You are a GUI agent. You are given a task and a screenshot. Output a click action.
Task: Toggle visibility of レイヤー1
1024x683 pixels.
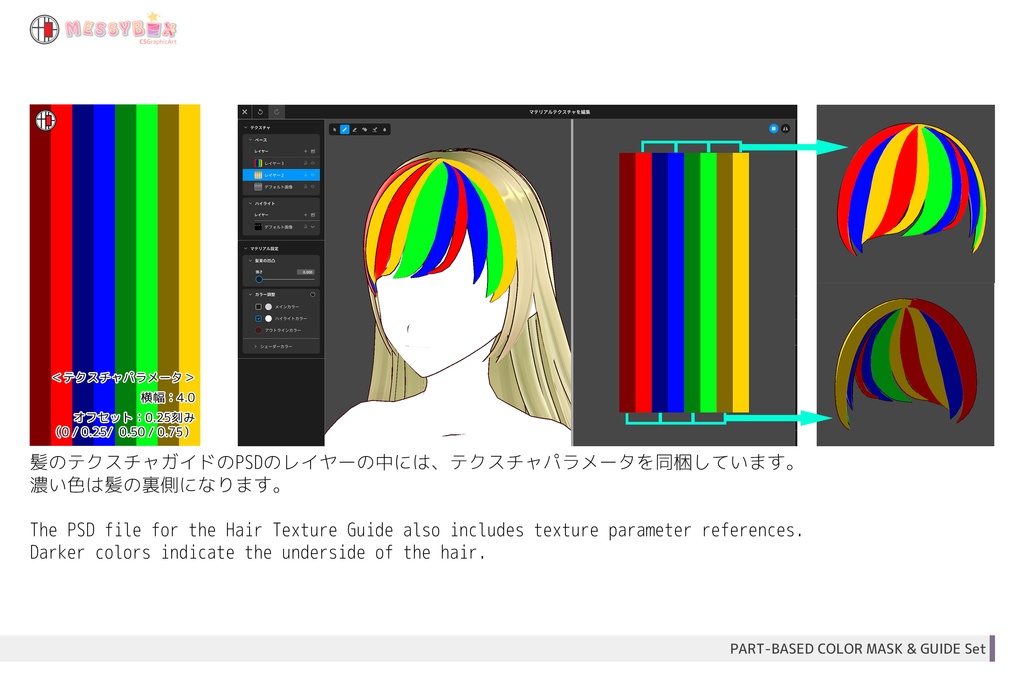click(313, 163)
